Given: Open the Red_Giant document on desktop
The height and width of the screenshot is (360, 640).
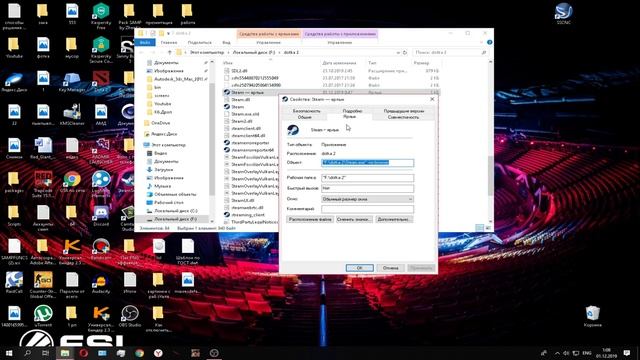Looking at the screenshot, I should [x=43, y=148].
